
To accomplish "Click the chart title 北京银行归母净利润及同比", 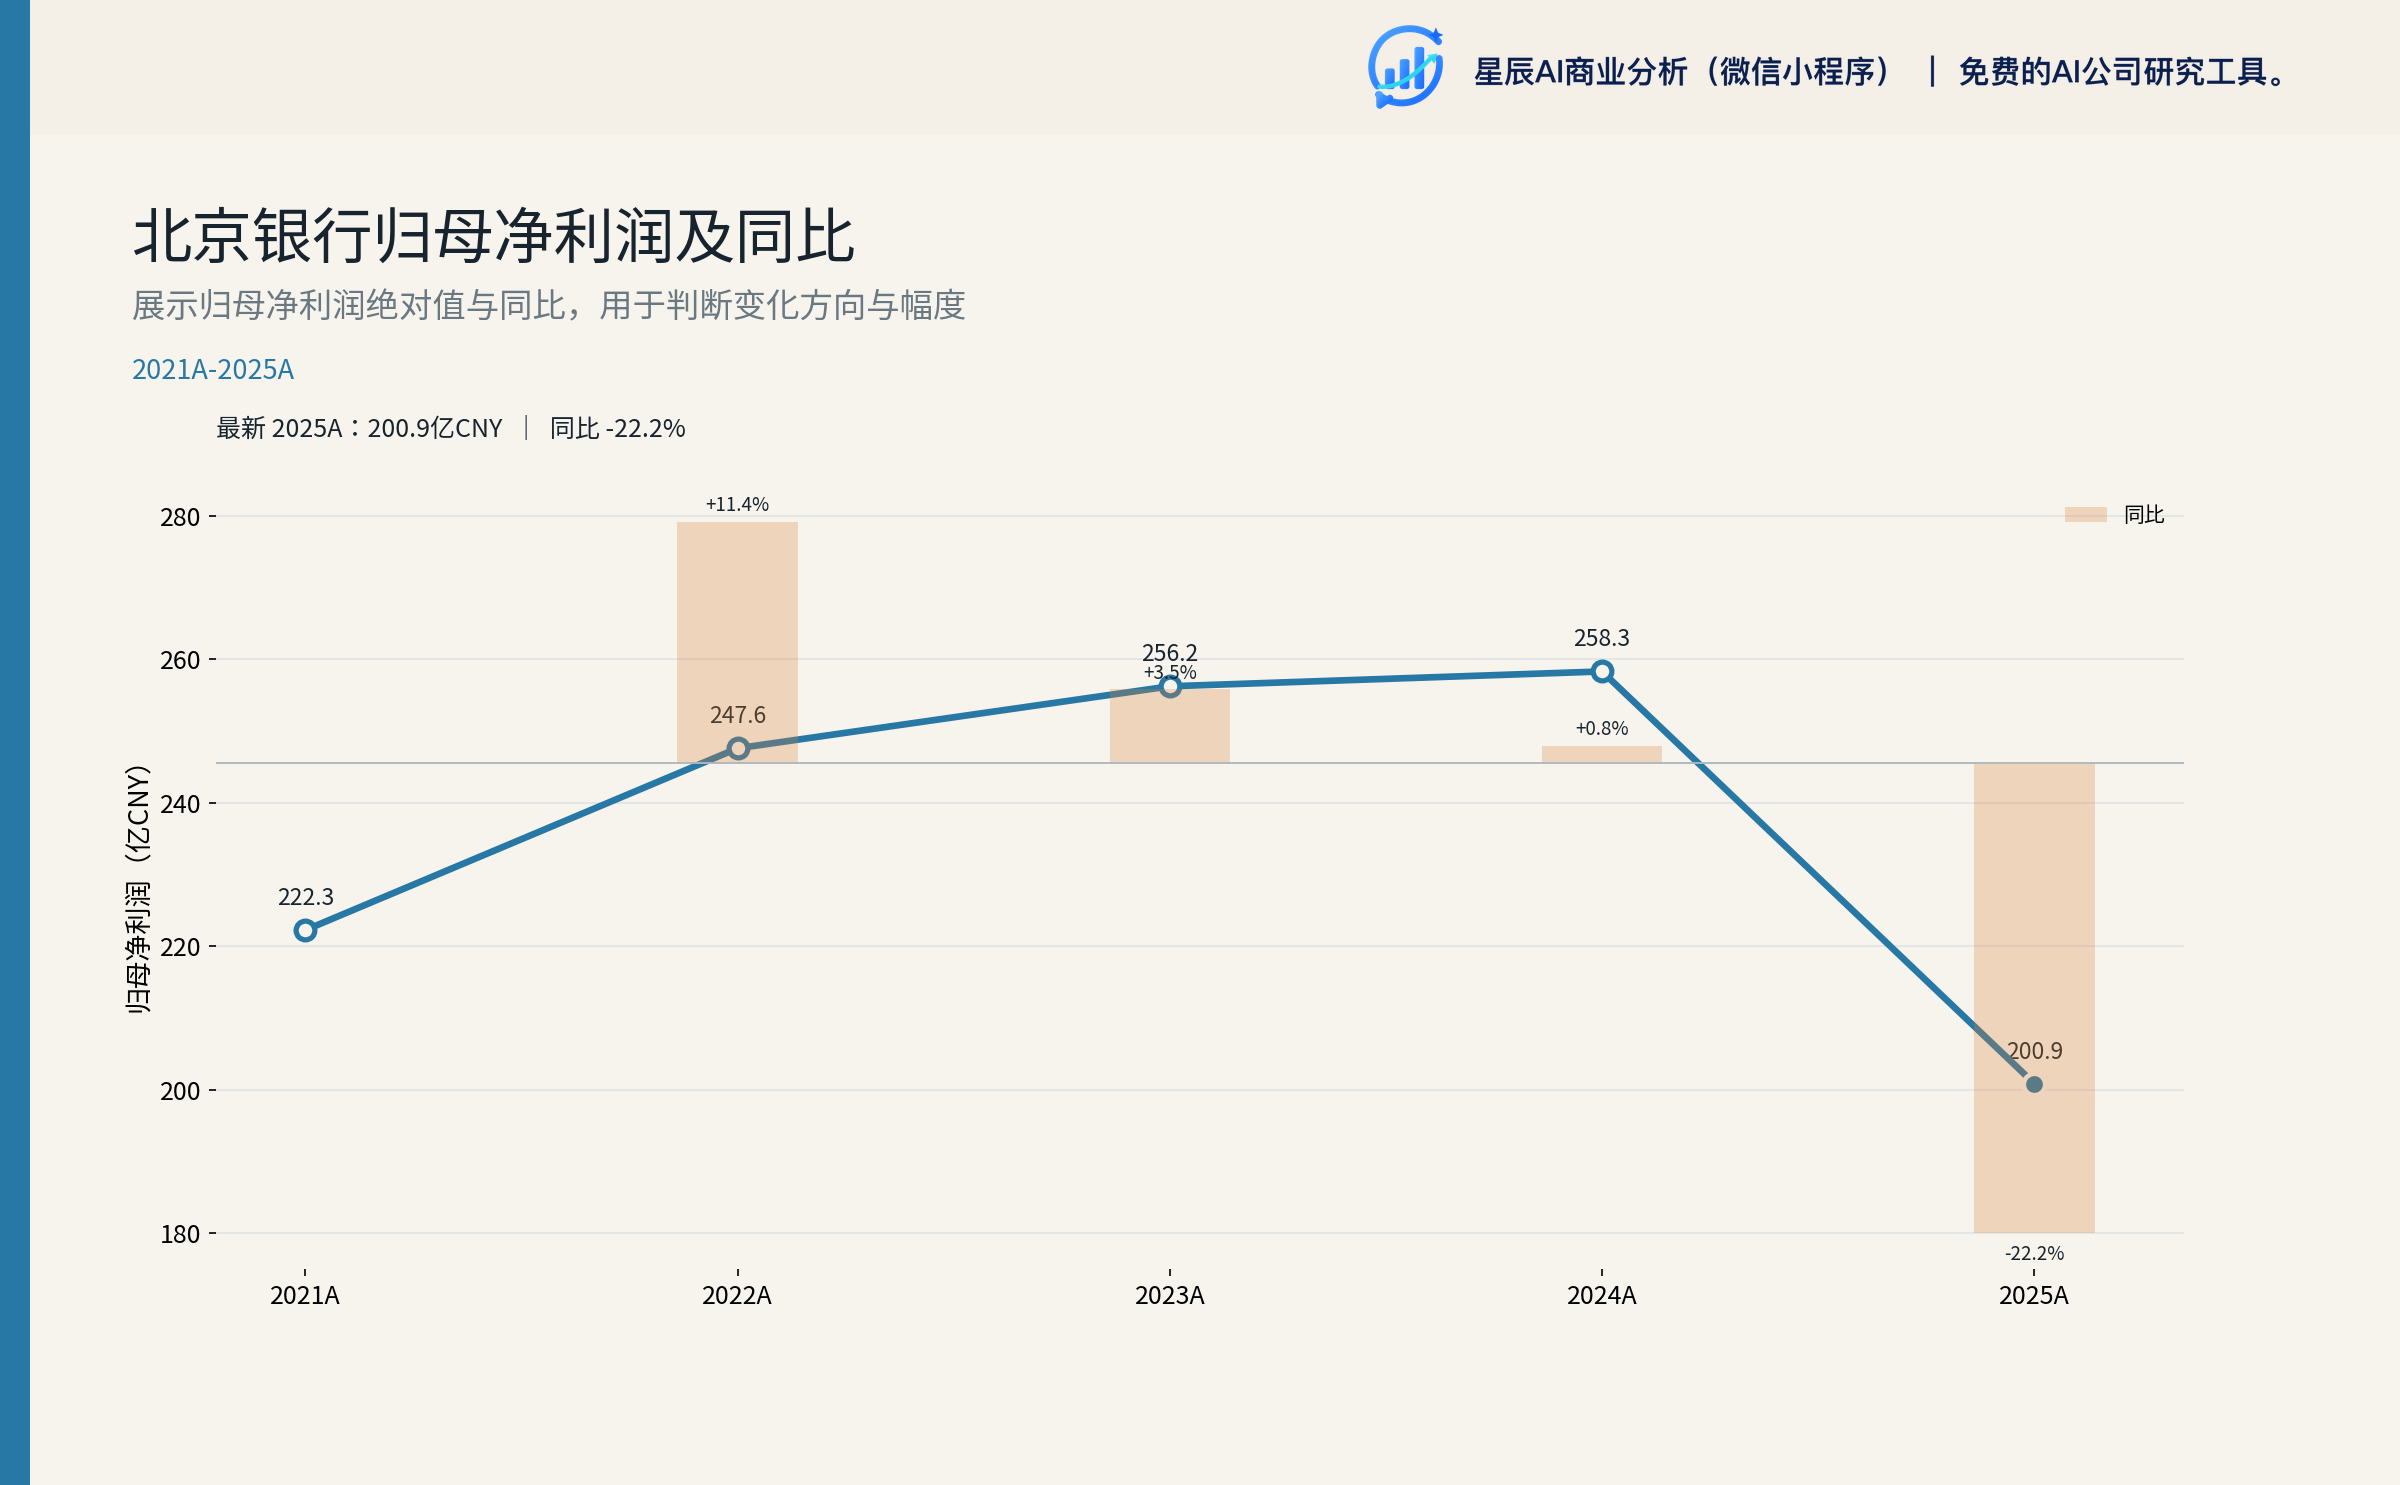I will [x=494, y=237].
